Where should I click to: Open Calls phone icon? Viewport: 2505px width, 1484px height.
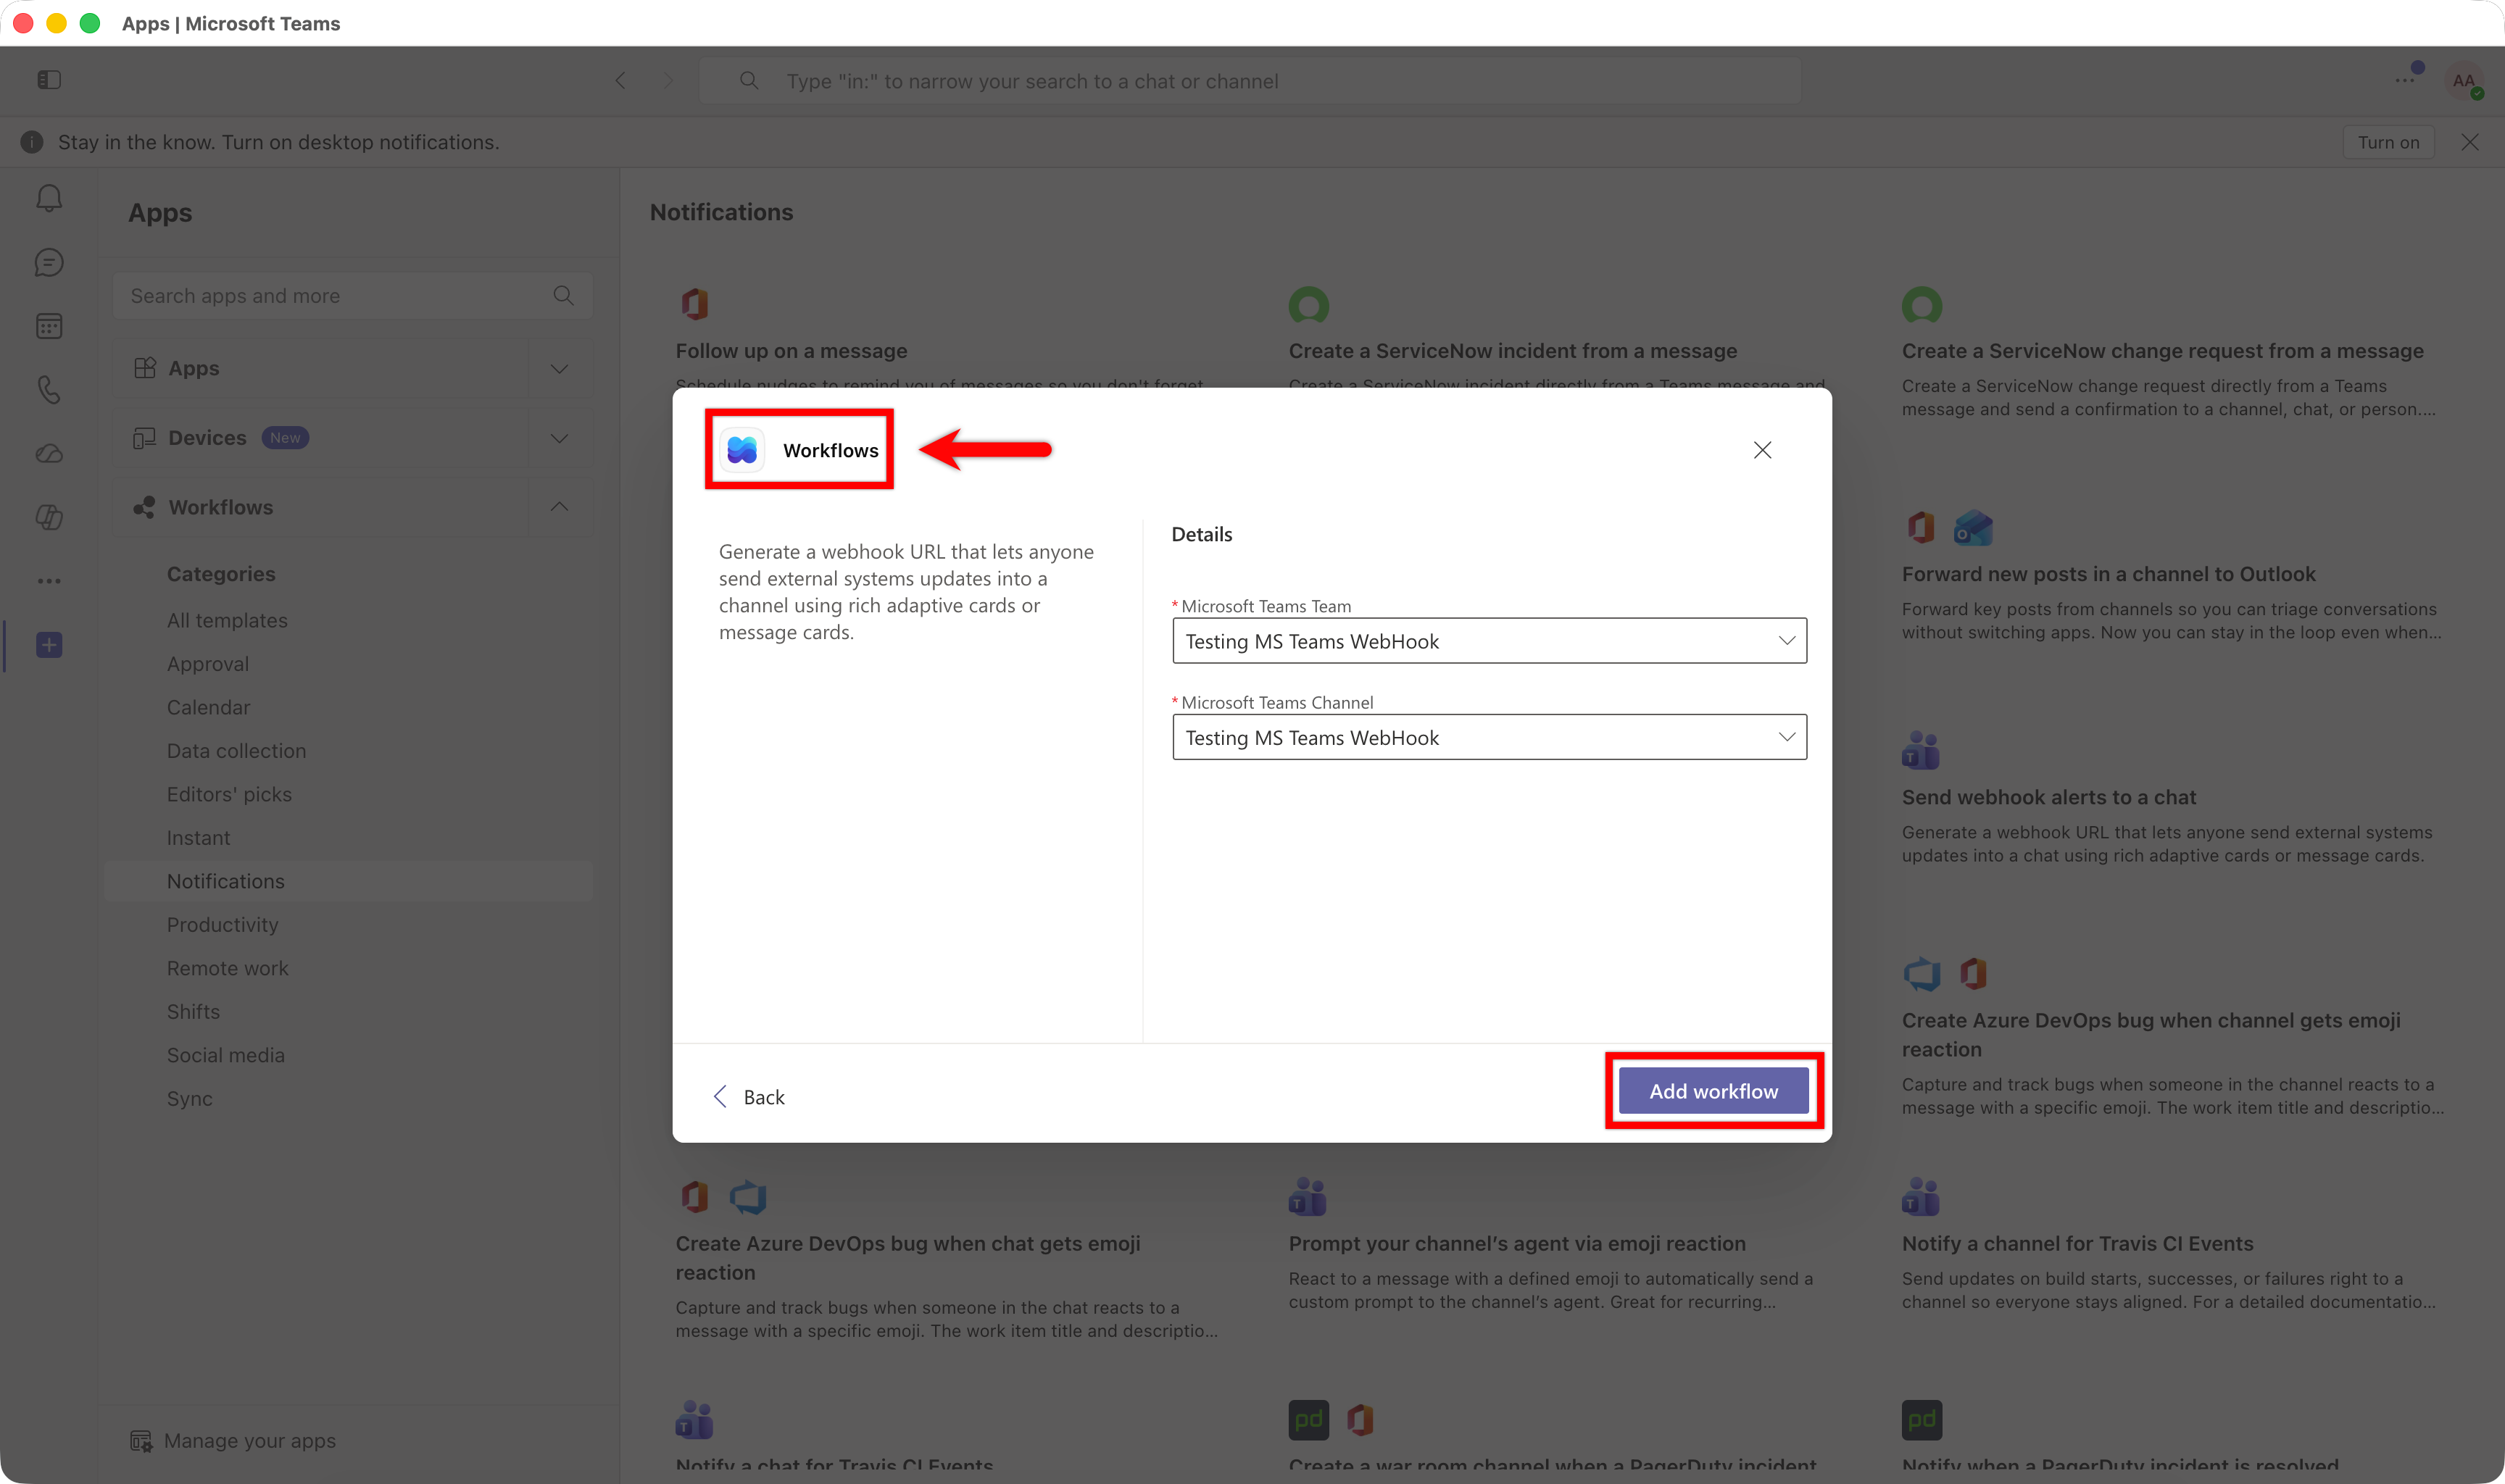coord(49,389)
